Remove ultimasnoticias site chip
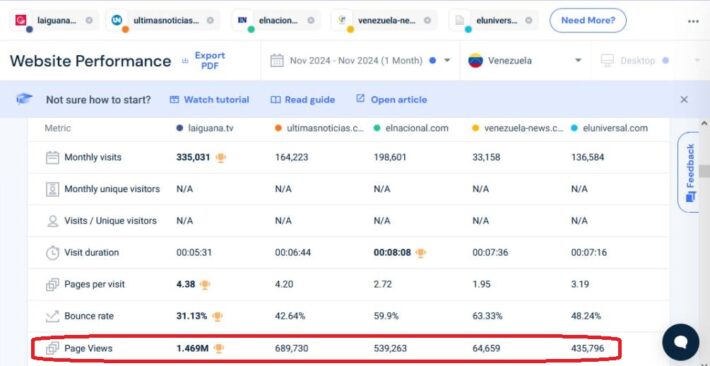 point(210,20)
